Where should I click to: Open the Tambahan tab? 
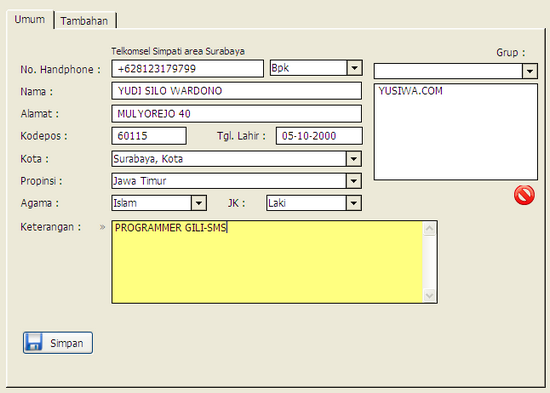tap(84, 21)
